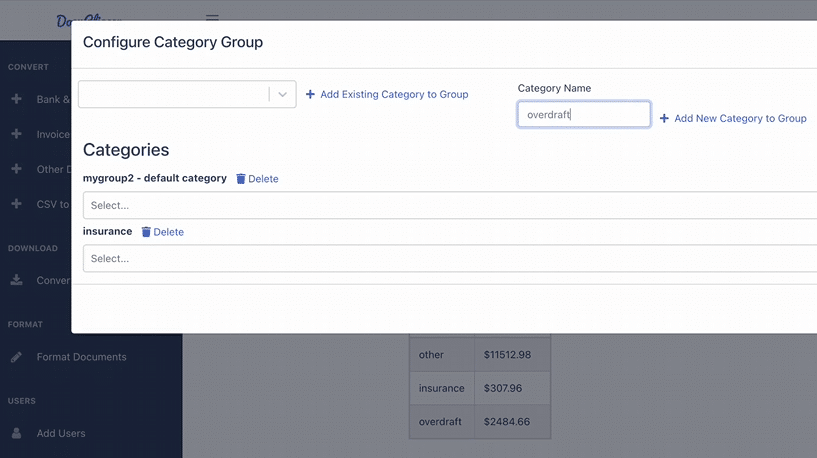817x458 pixels.
Task: Open the existing category dropdown arrow
Action: tap(283, 95)
